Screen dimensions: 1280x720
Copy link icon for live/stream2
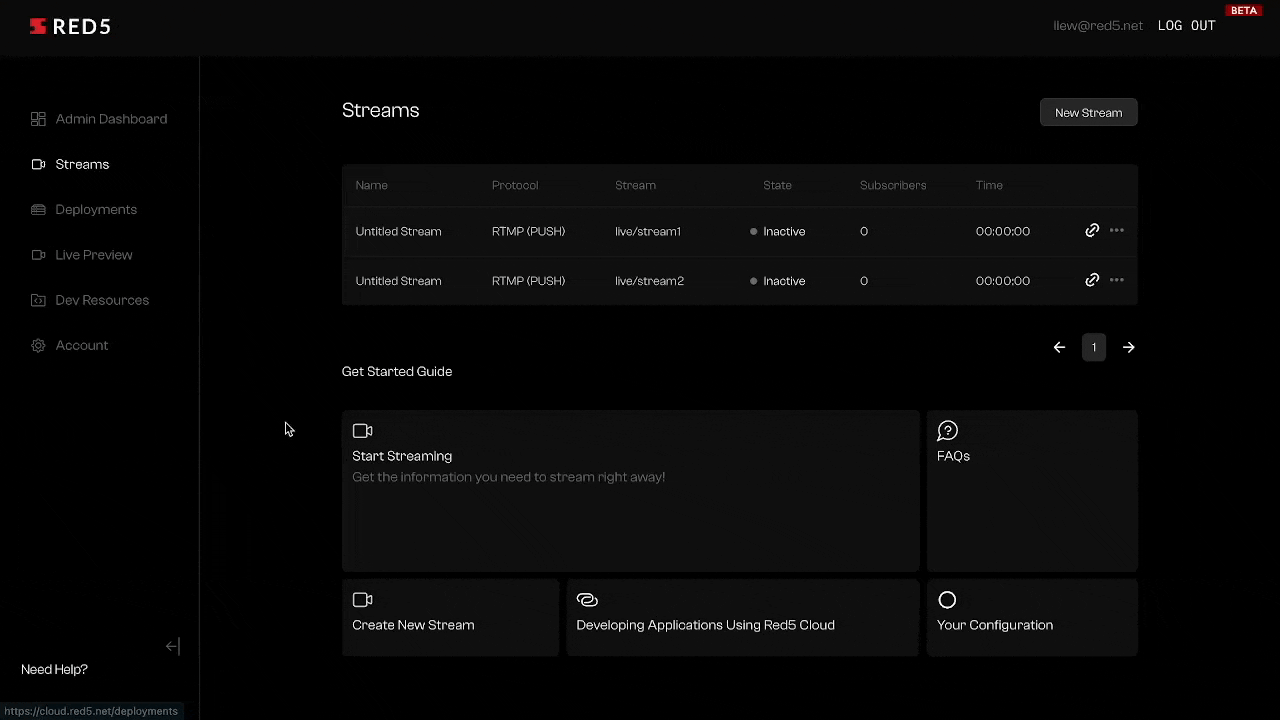(1092, 280)
